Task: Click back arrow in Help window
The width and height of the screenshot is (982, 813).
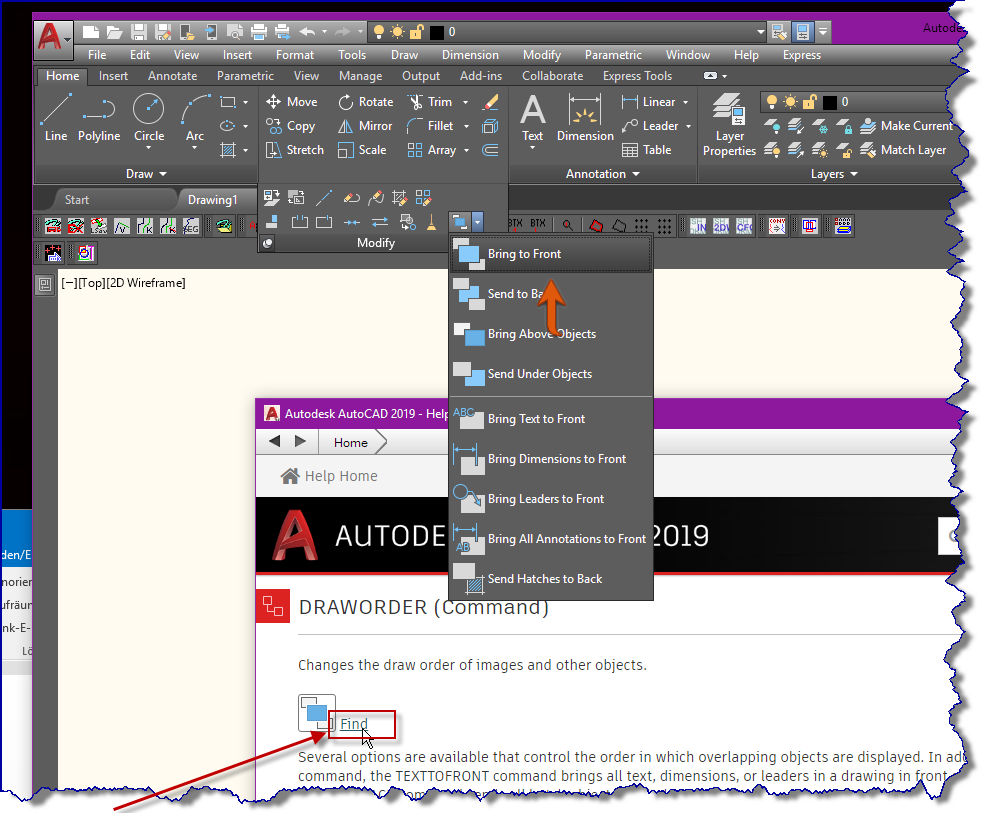Action: click(x=274, y=441)
